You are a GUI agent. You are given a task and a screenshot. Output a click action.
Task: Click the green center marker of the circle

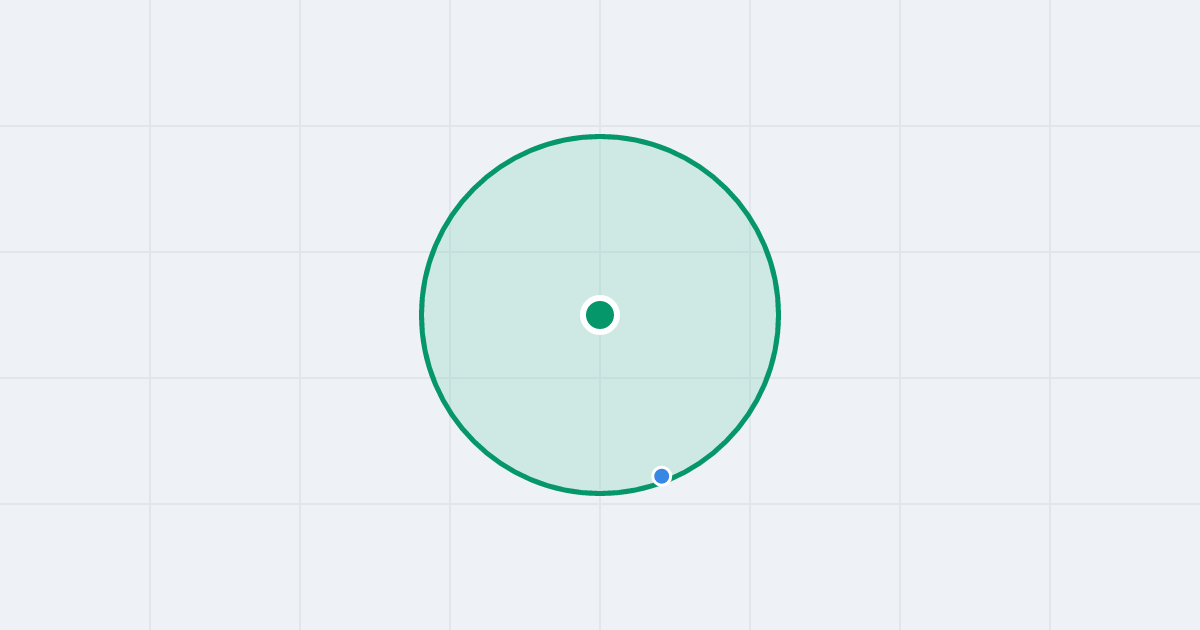pyautogui.click(x=600, y=315)
